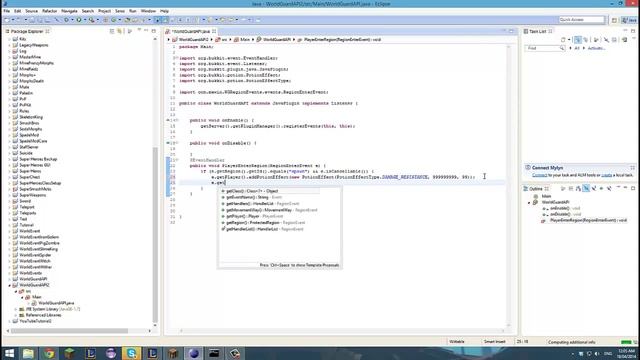Click the Debug toolbar icon
This screenshot has width=640, height=360.
coord(66,20)
